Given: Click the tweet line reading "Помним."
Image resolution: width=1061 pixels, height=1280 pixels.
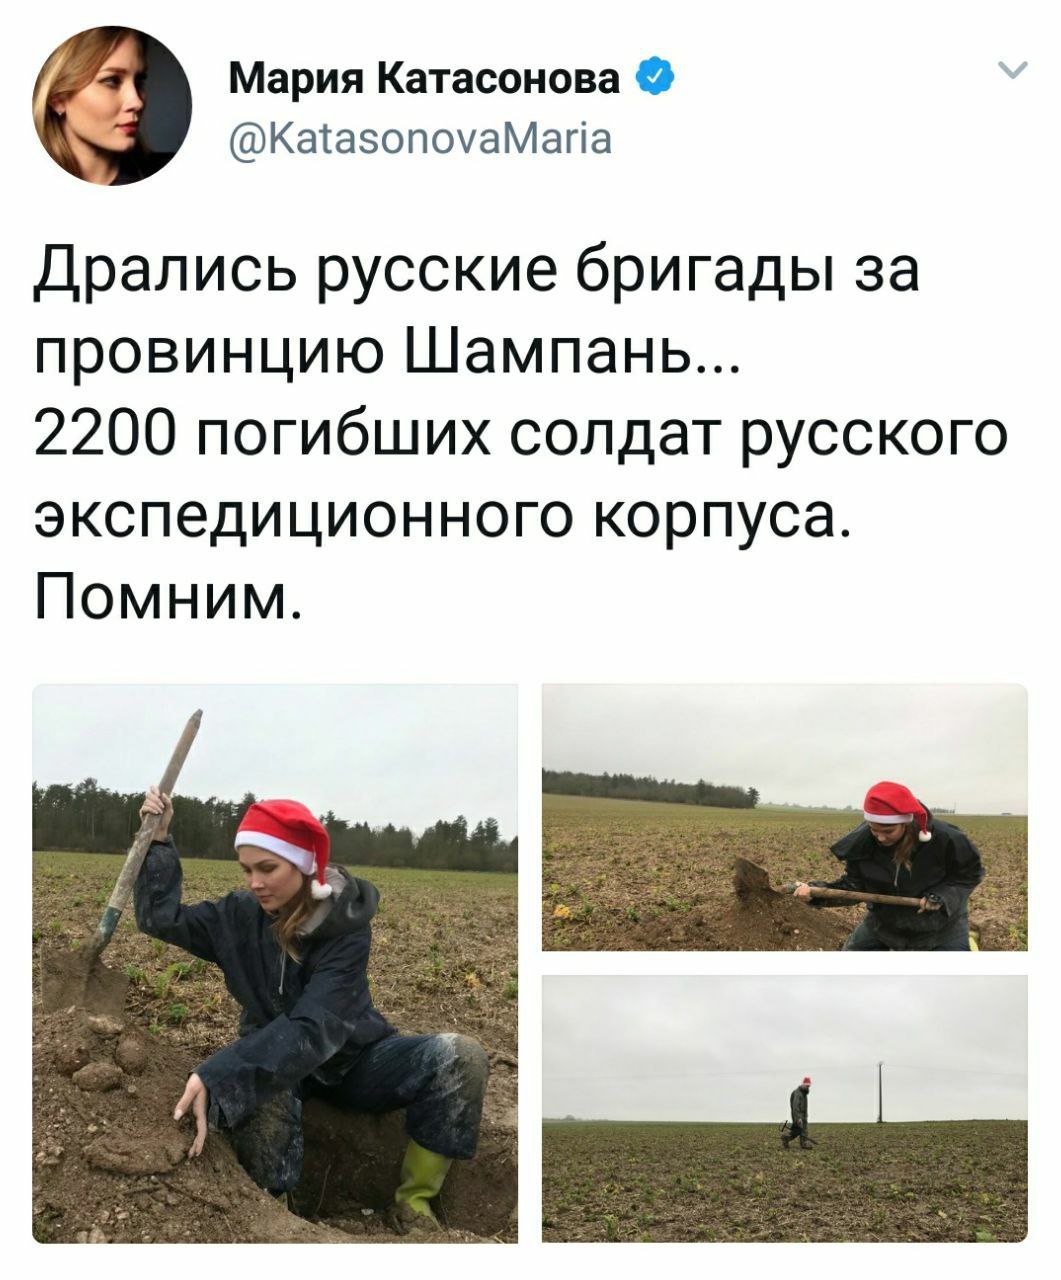Looking at the screenshot, I should [168, 596].
